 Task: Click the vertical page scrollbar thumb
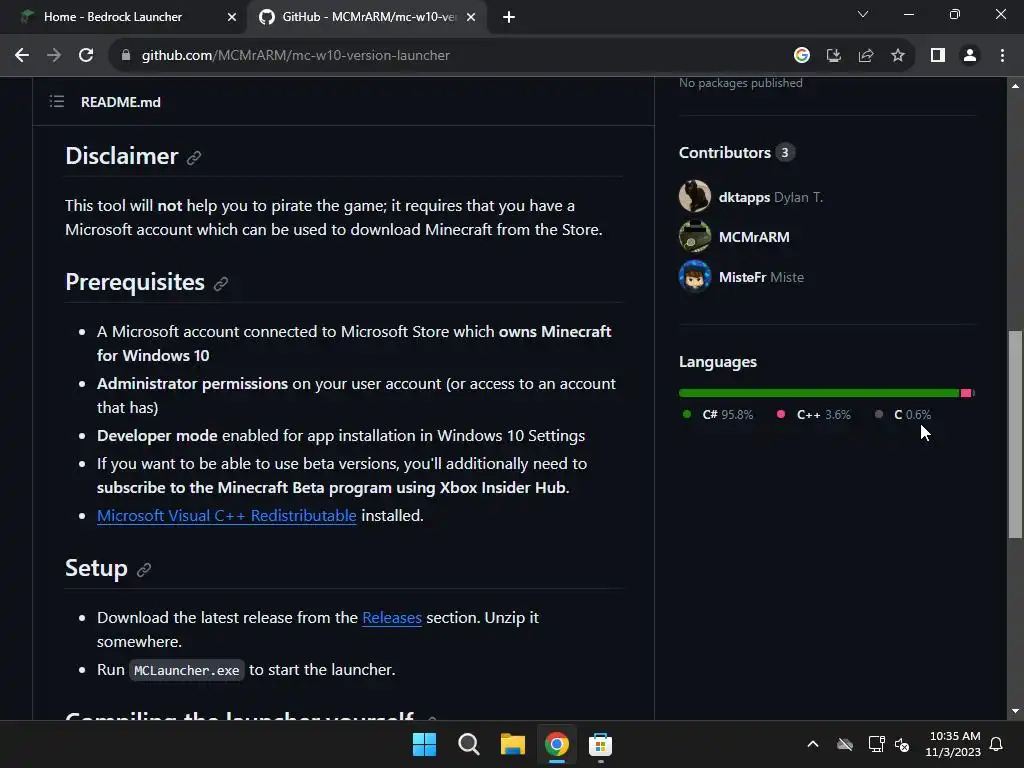click(x=1015, y=434)
